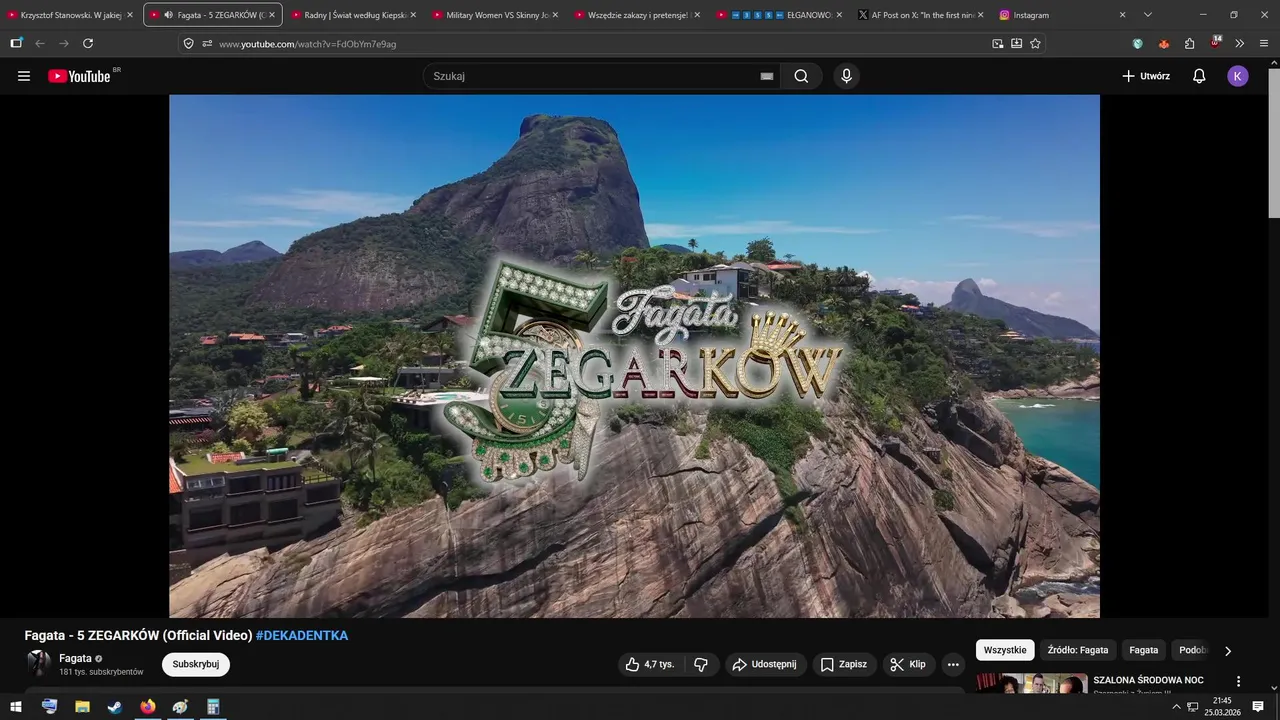The image size is (1280, 720).
Task: Open Firefox extensions puzzle icon
Action: 1189,43
